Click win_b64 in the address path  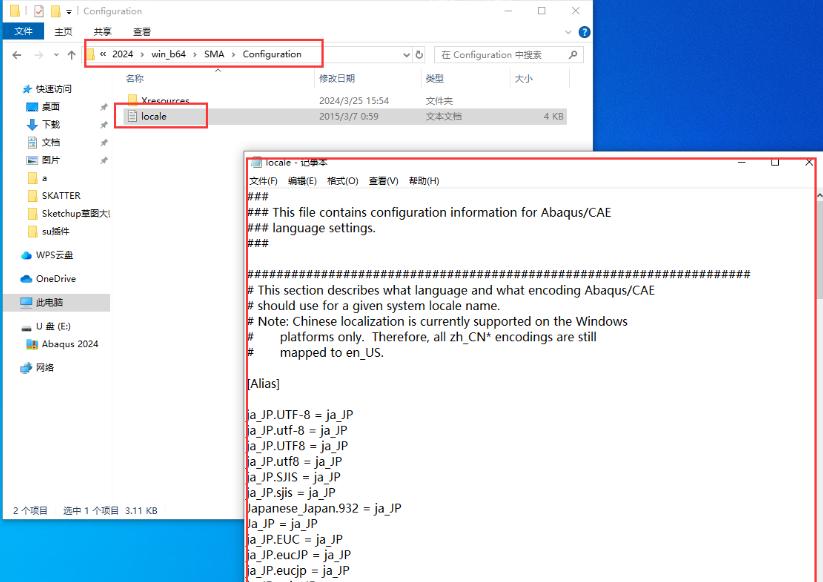point(168,54)
